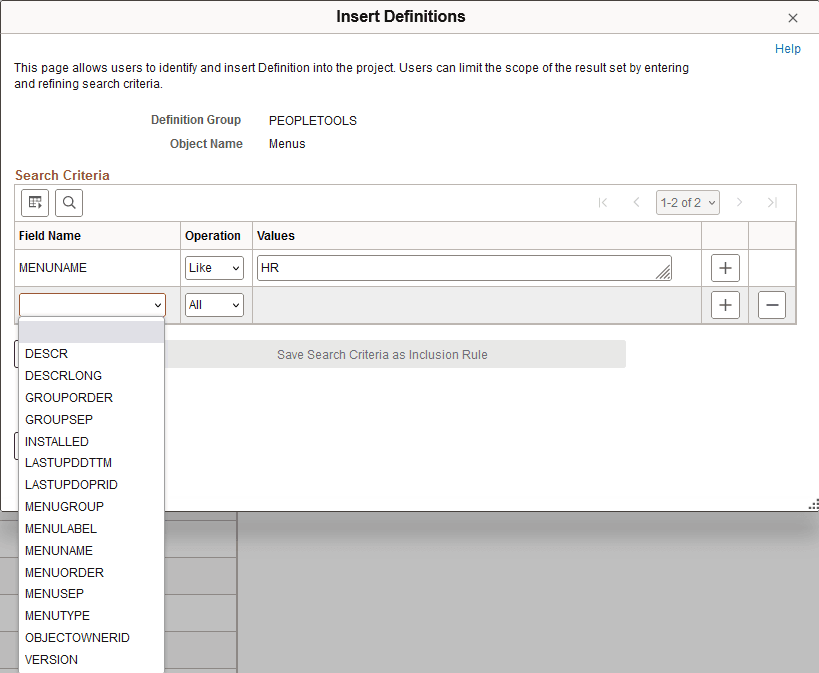Click the Find icon in the Search Criteria grid
The image size is (819, 673).
(68, 202)
